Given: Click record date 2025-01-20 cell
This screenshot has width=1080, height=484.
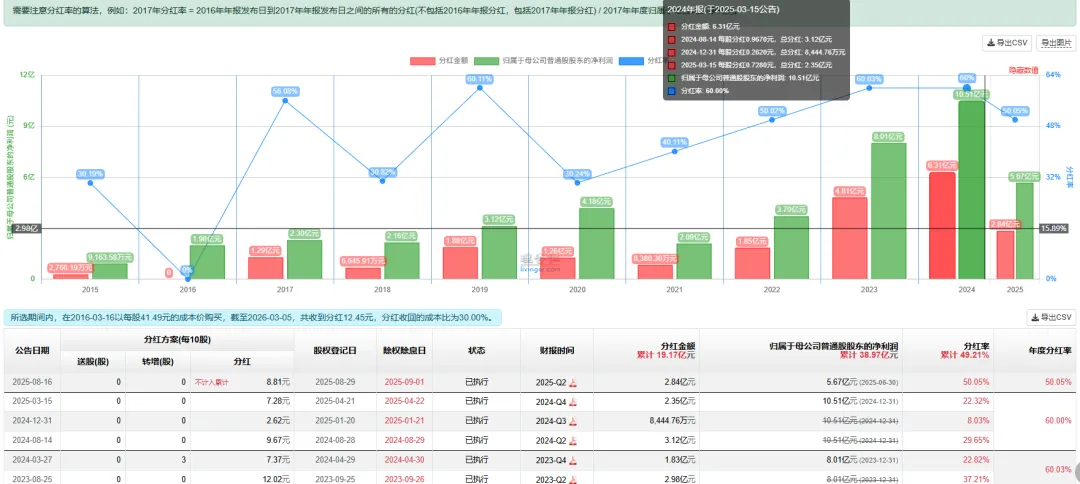Looking at the screenshot, I should [334, 421].
